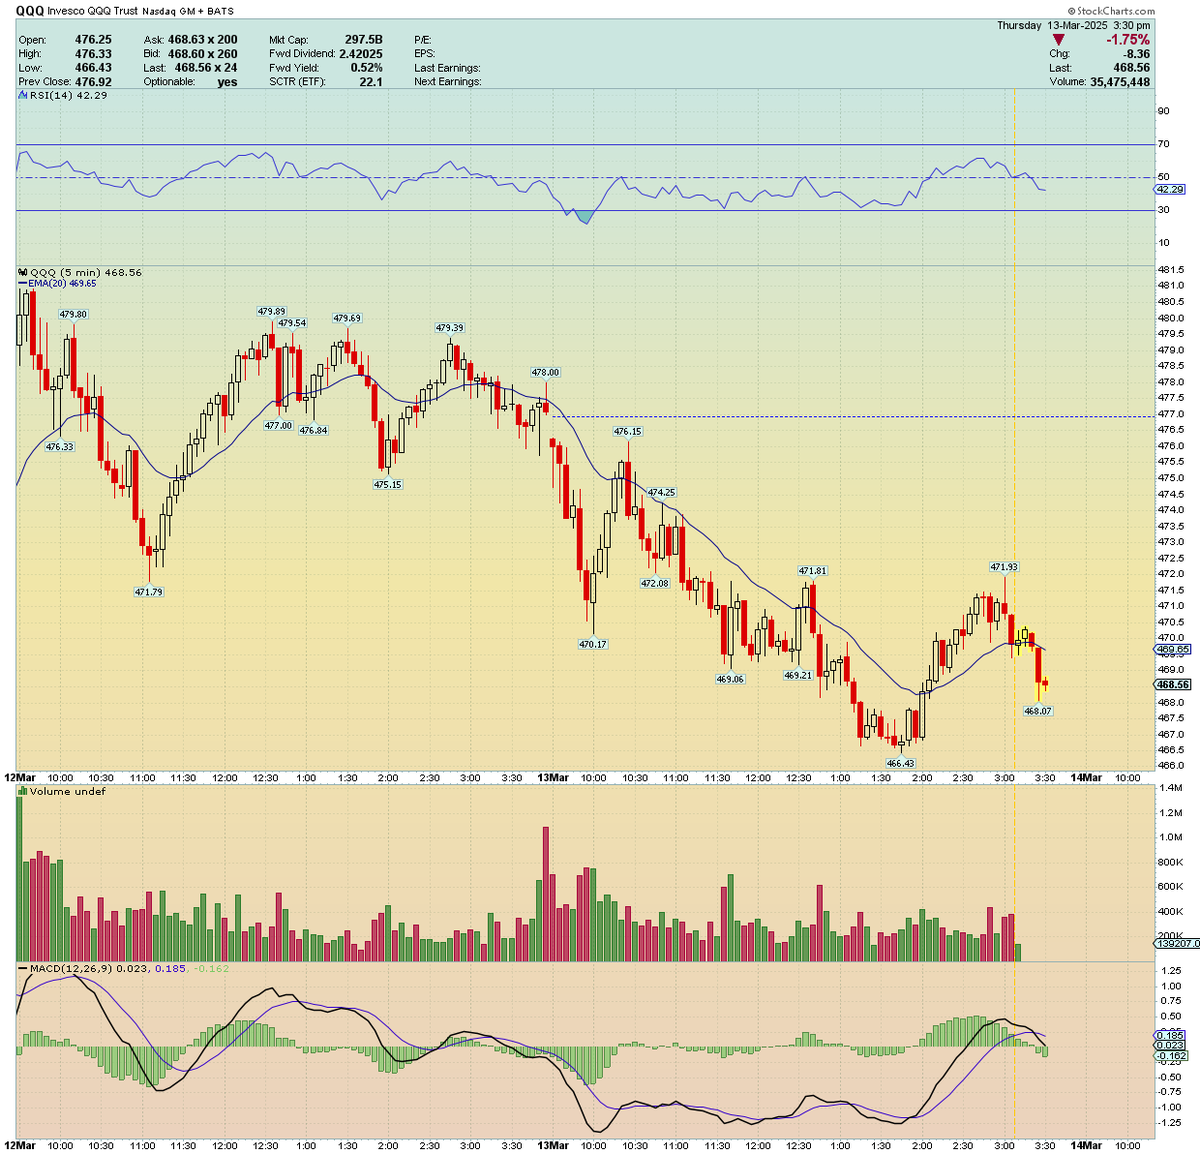Click the Fwd Yield value 0.52%
The height and width of the screenshot is (1154, 1200).
pyautogui.click(x=366, y=68)
